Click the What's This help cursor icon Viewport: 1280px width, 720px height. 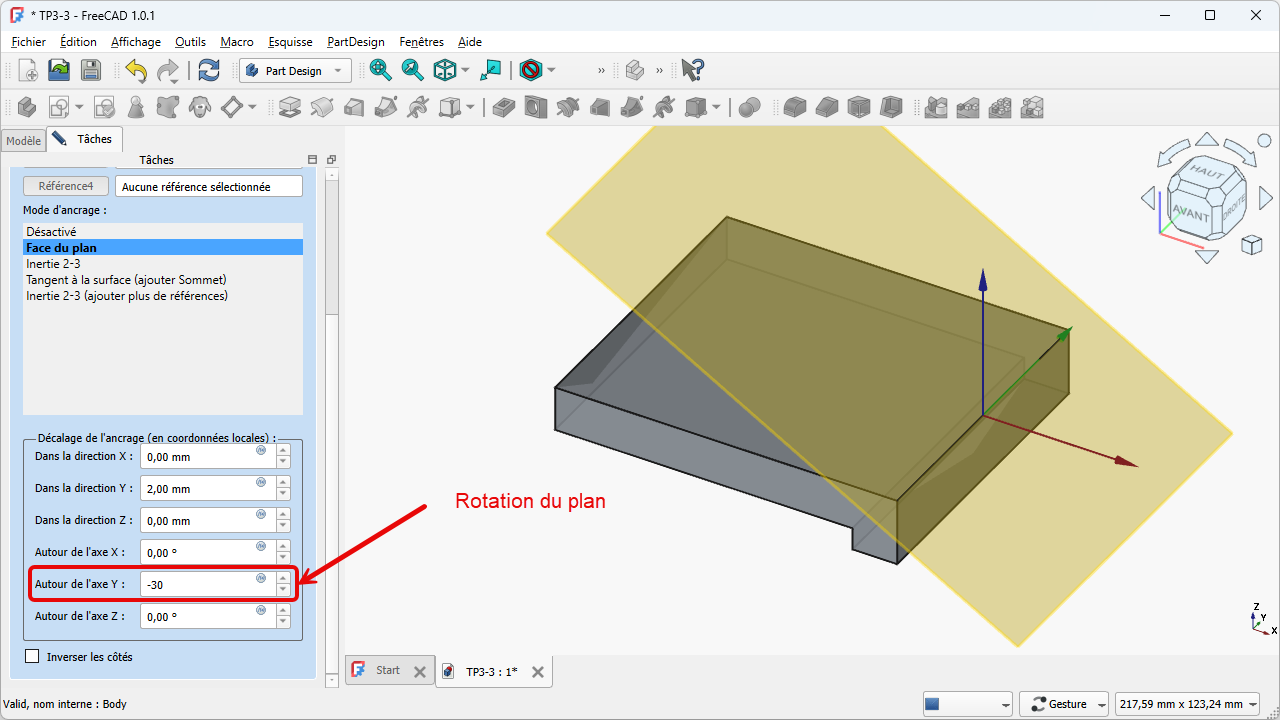pyautogui.click(x=692, y=70)
